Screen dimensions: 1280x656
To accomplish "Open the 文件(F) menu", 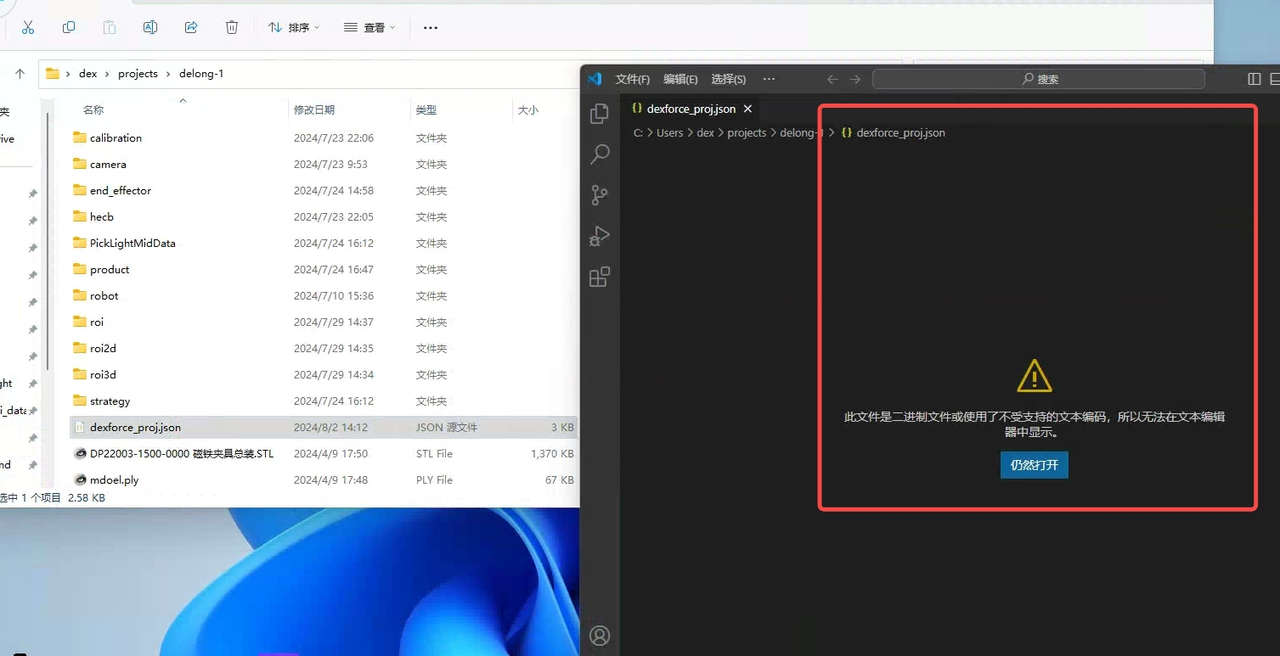I will point(632,79).
